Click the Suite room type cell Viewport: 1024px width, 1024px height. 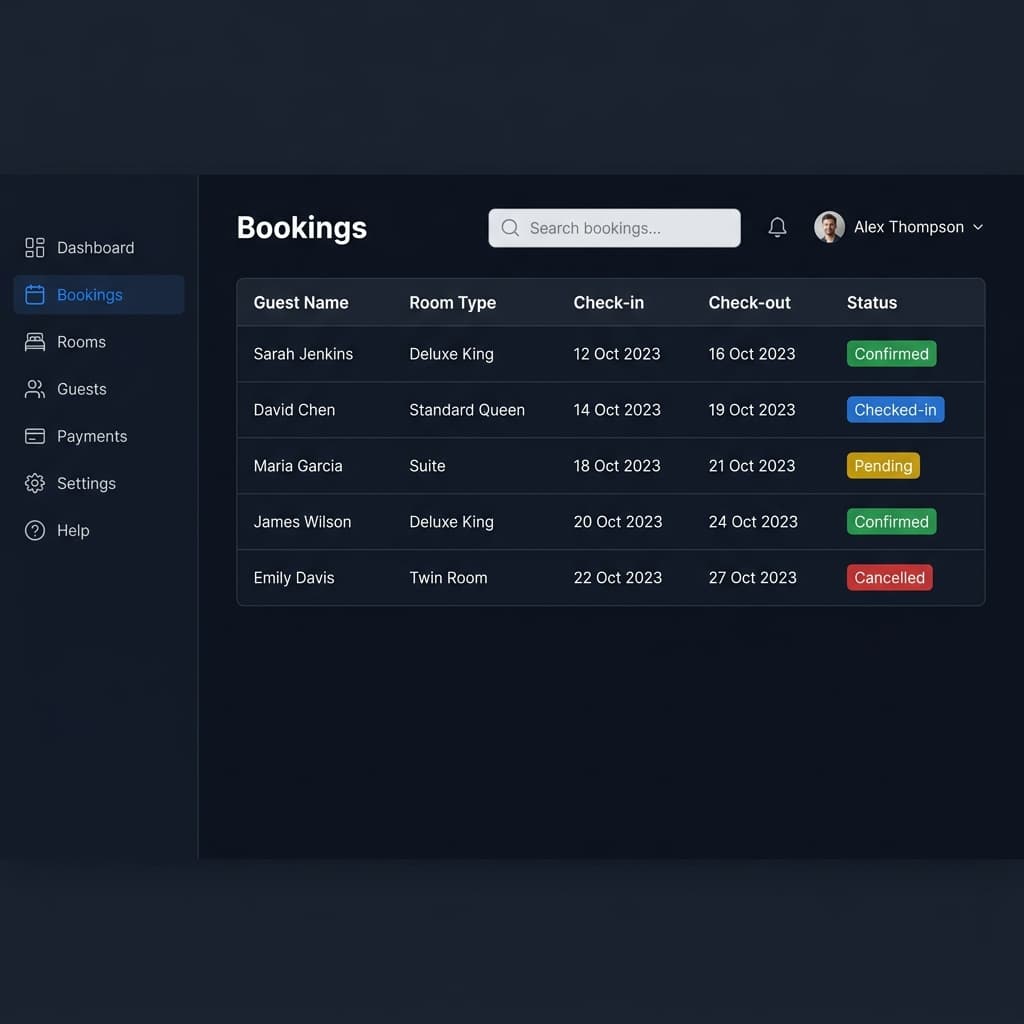(427, 466)
